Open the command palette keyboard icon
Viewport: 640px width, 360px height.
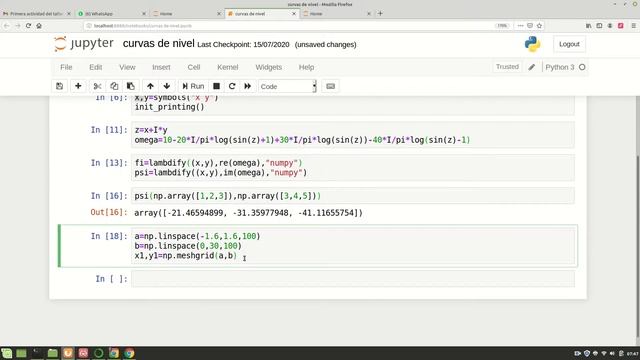pos(330,86)
